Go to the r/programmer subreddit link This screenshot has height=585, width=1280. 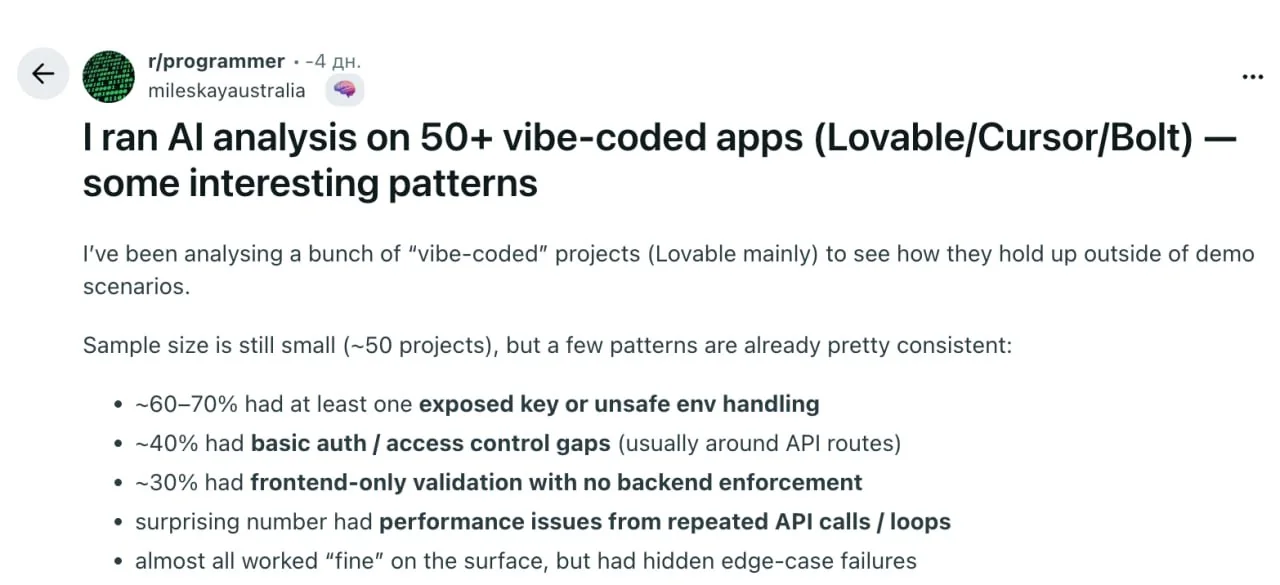[x=216, y=61]
